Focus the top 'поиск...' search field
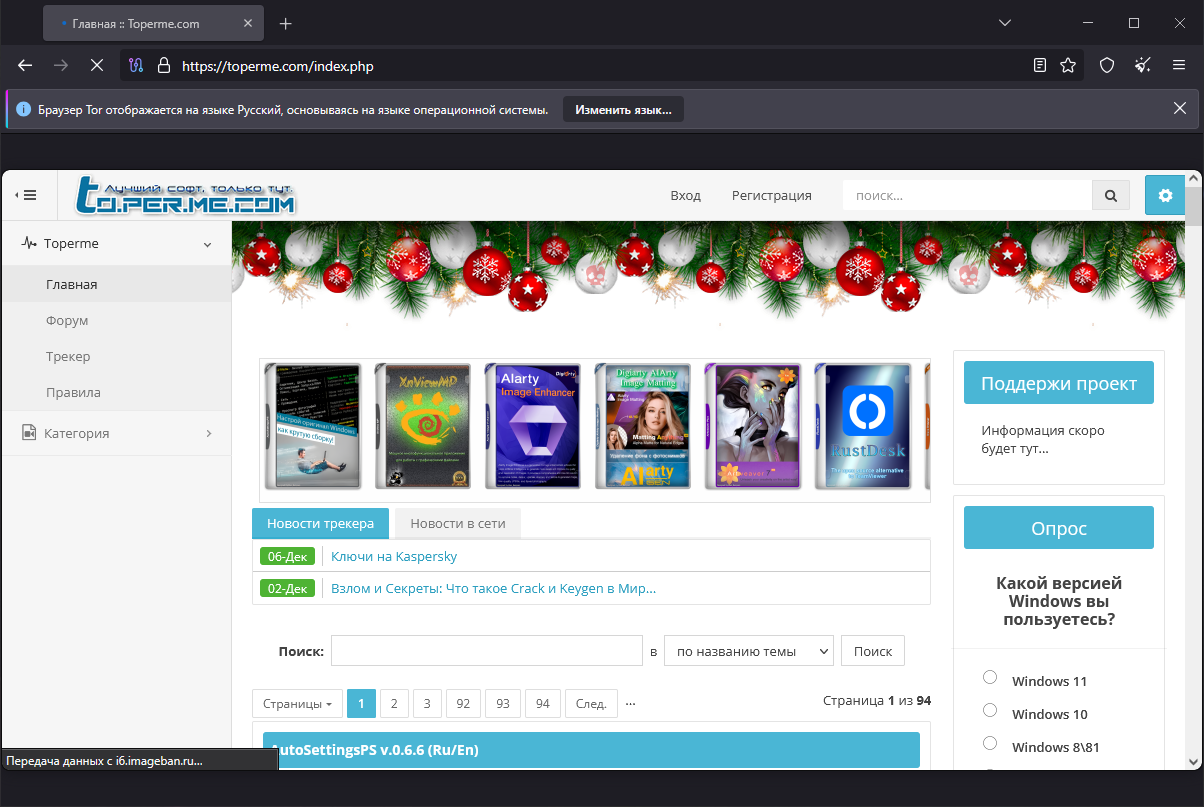The image size is (1204, 807). (x=967, y=195)
